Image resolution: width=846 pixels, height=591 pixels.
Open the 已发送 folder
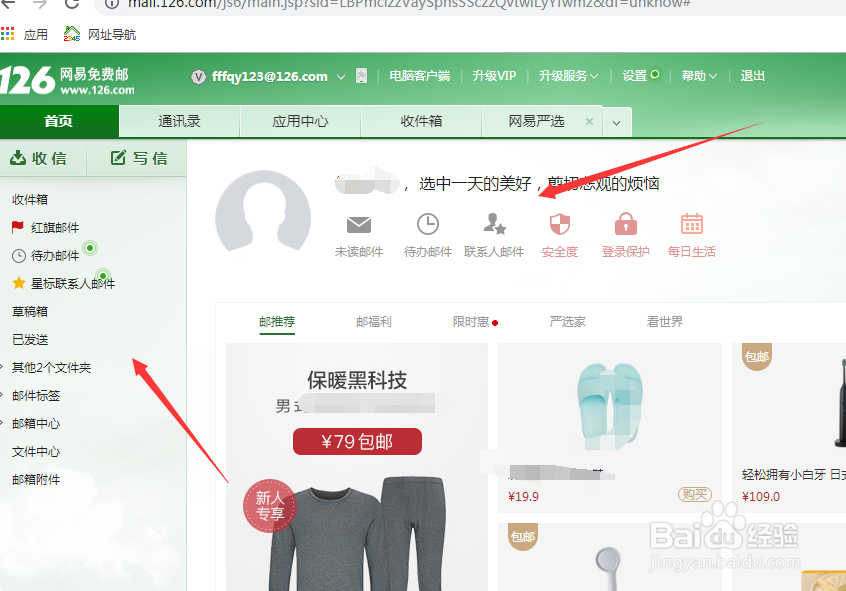click(30, 339)
